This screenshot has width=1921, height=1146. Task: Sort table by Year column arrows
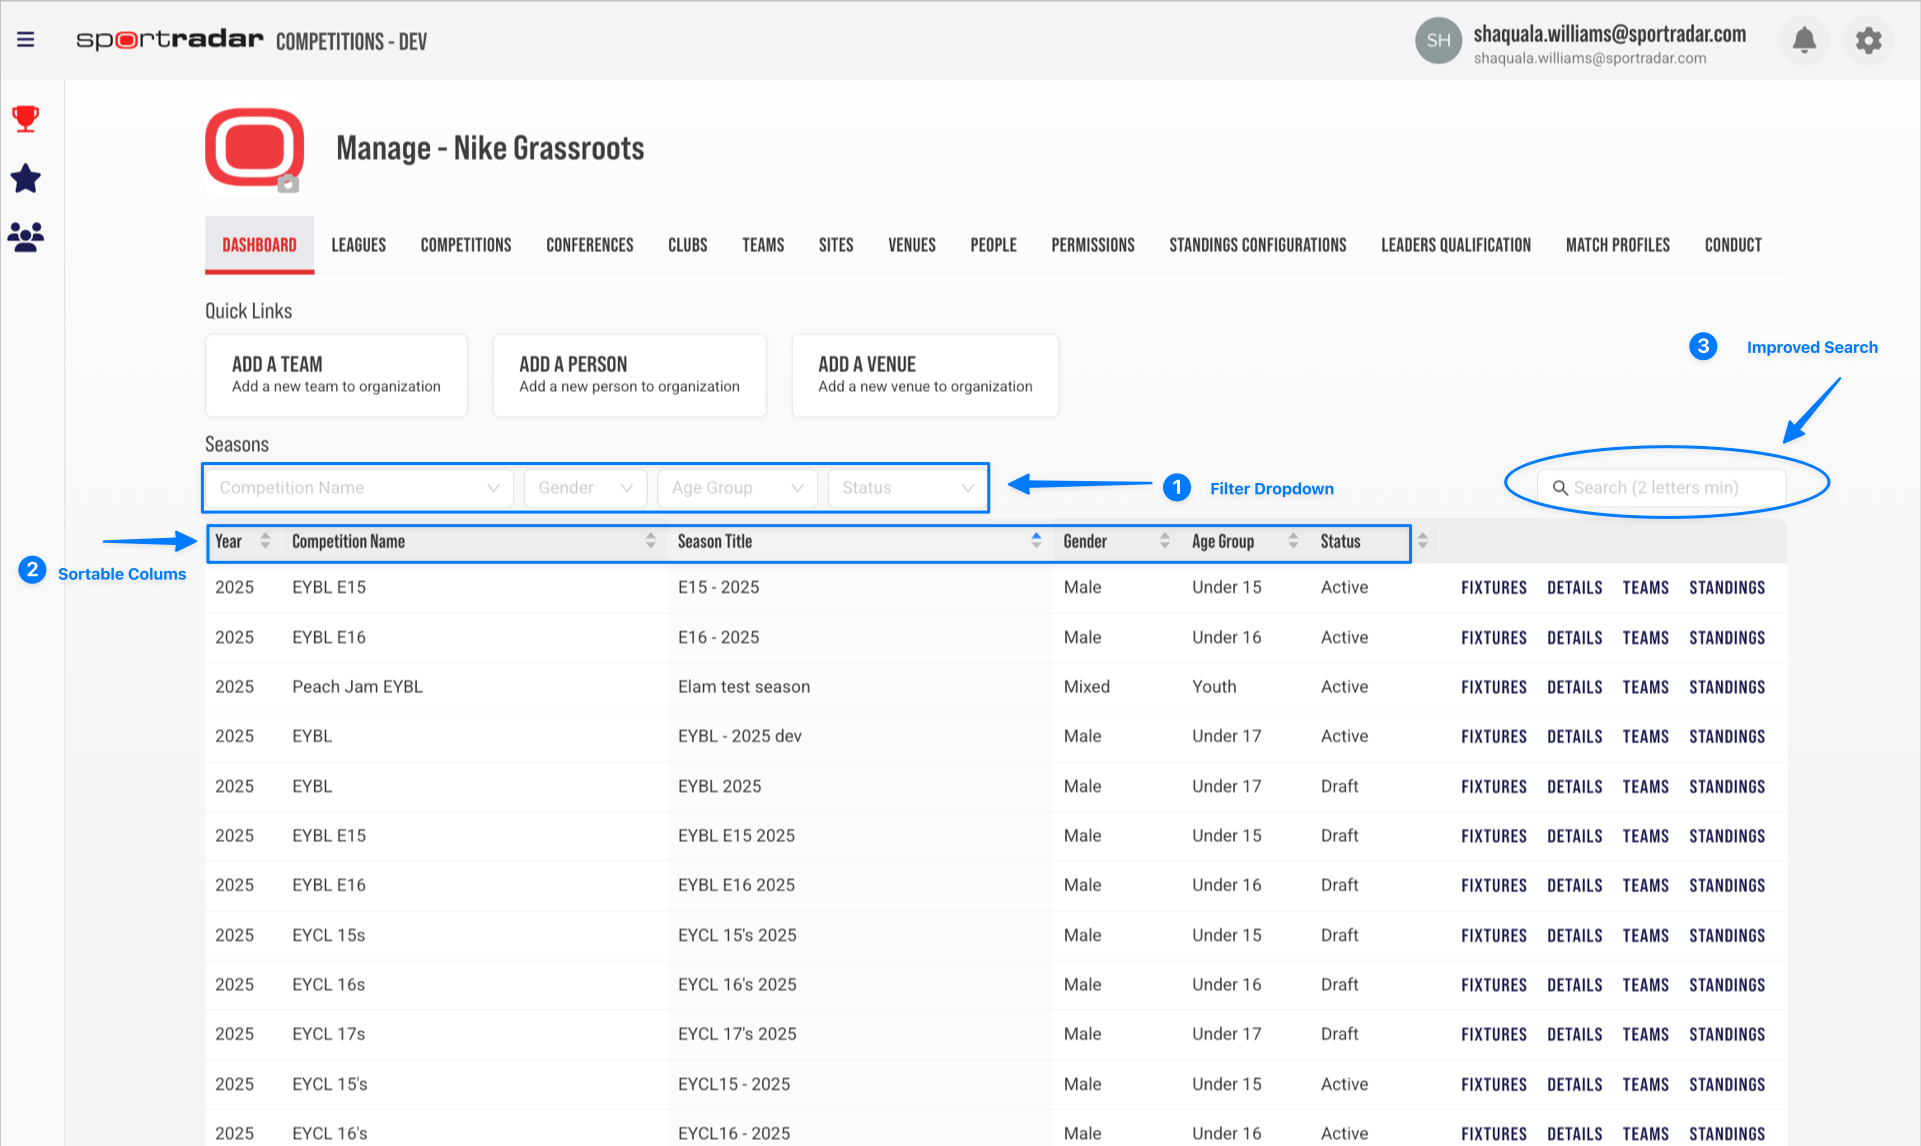265,541
